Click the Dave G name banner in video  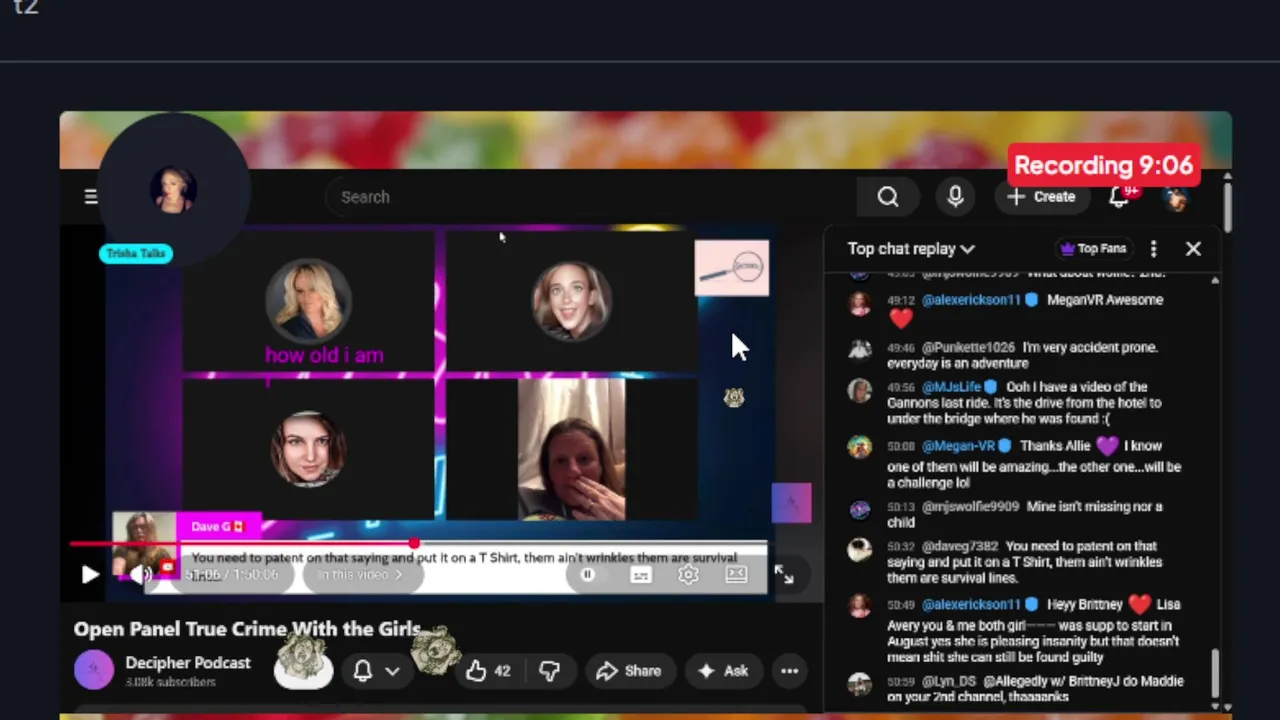218,526
